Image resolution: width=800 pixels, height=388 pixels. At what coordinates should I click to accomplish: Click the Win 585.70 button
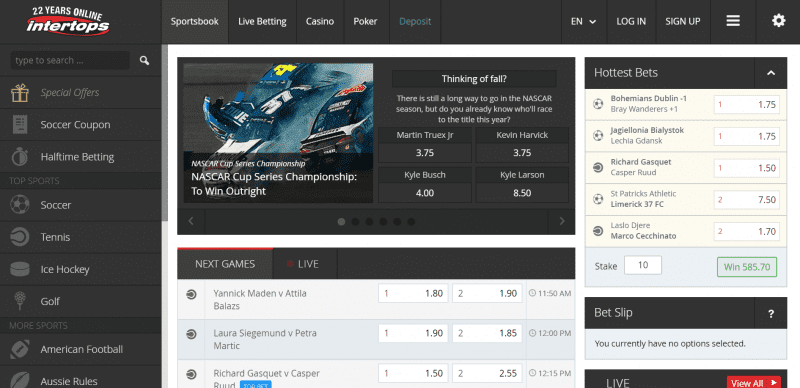click(x=747, y=267)
